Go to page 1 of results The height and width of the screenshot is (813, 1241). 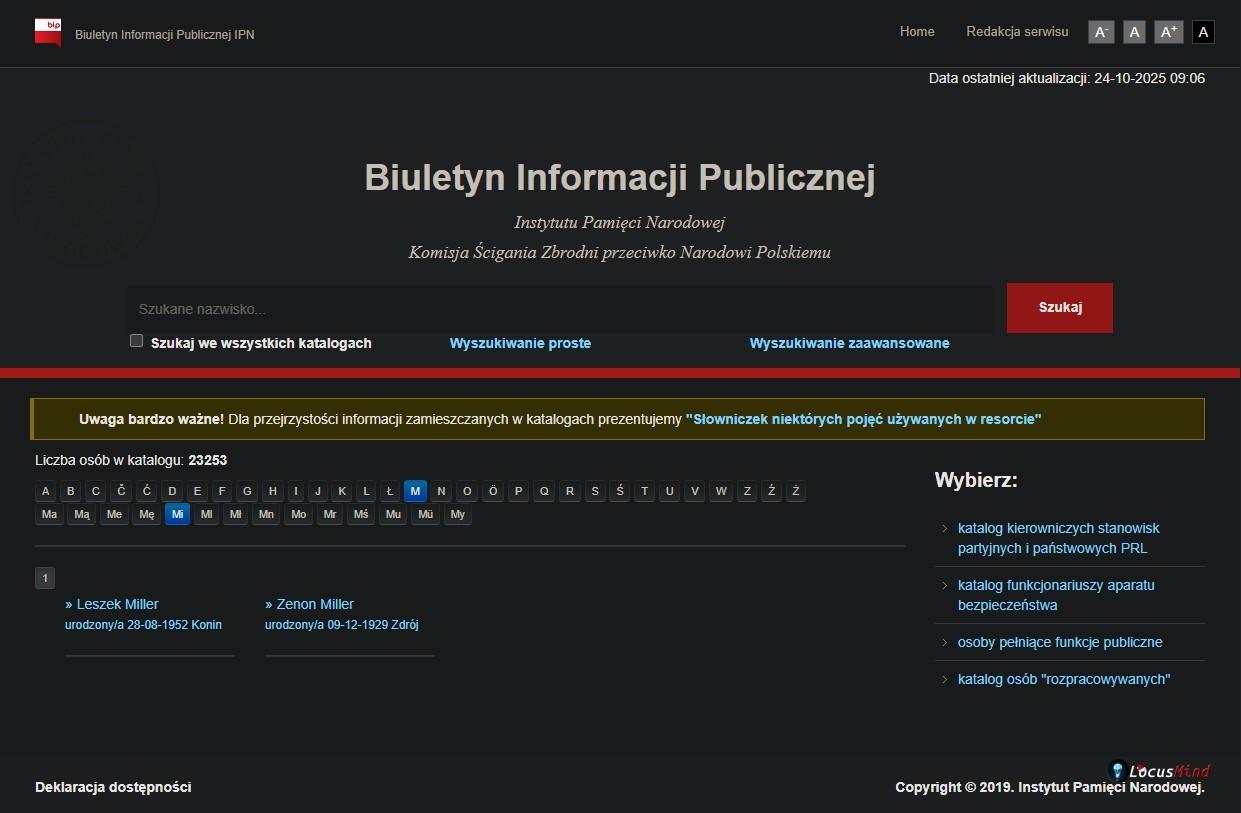click(x=45, y=578)
